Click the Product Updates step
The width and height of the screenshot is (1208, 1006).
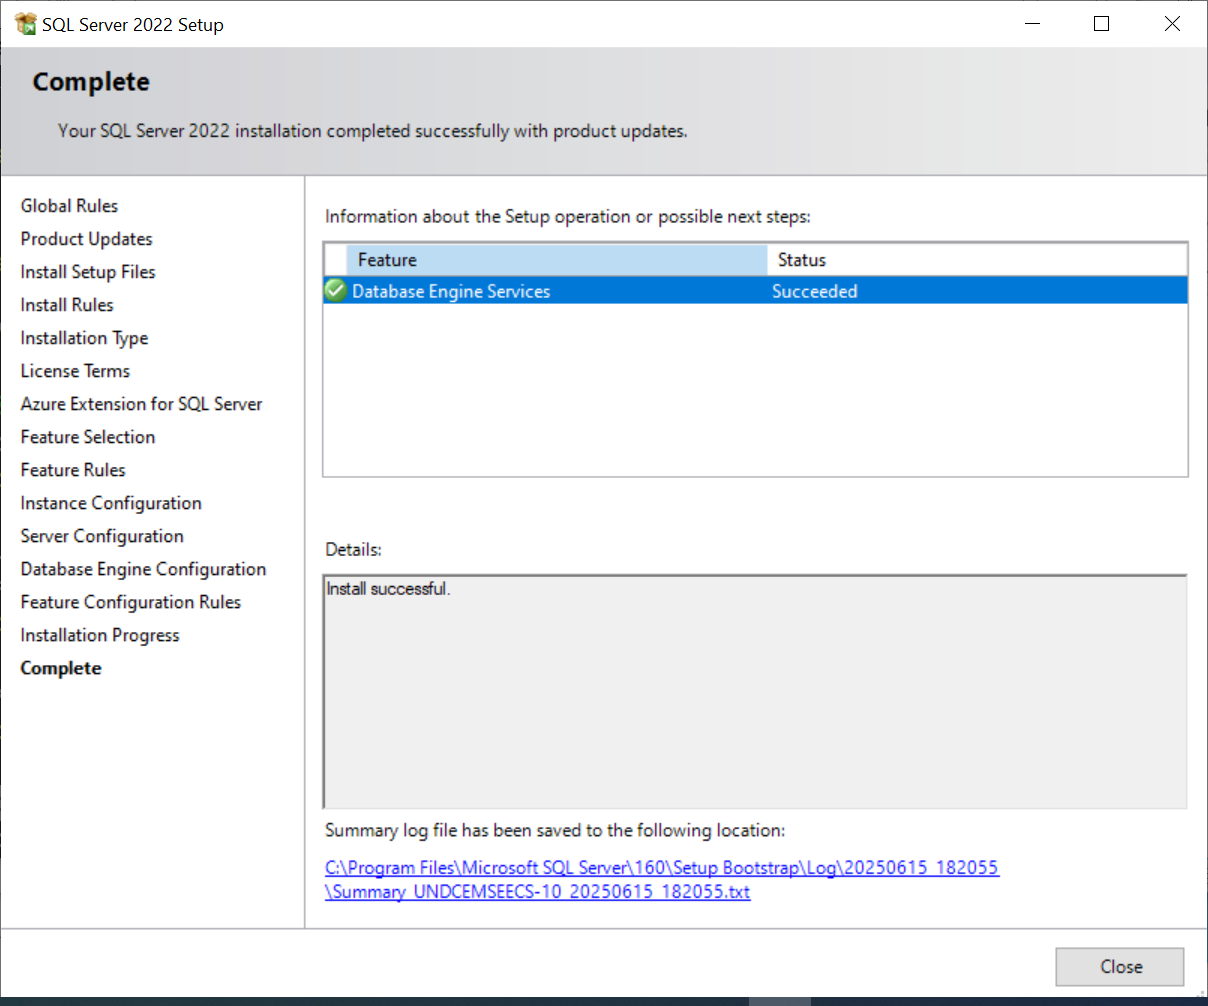point(86,239)
